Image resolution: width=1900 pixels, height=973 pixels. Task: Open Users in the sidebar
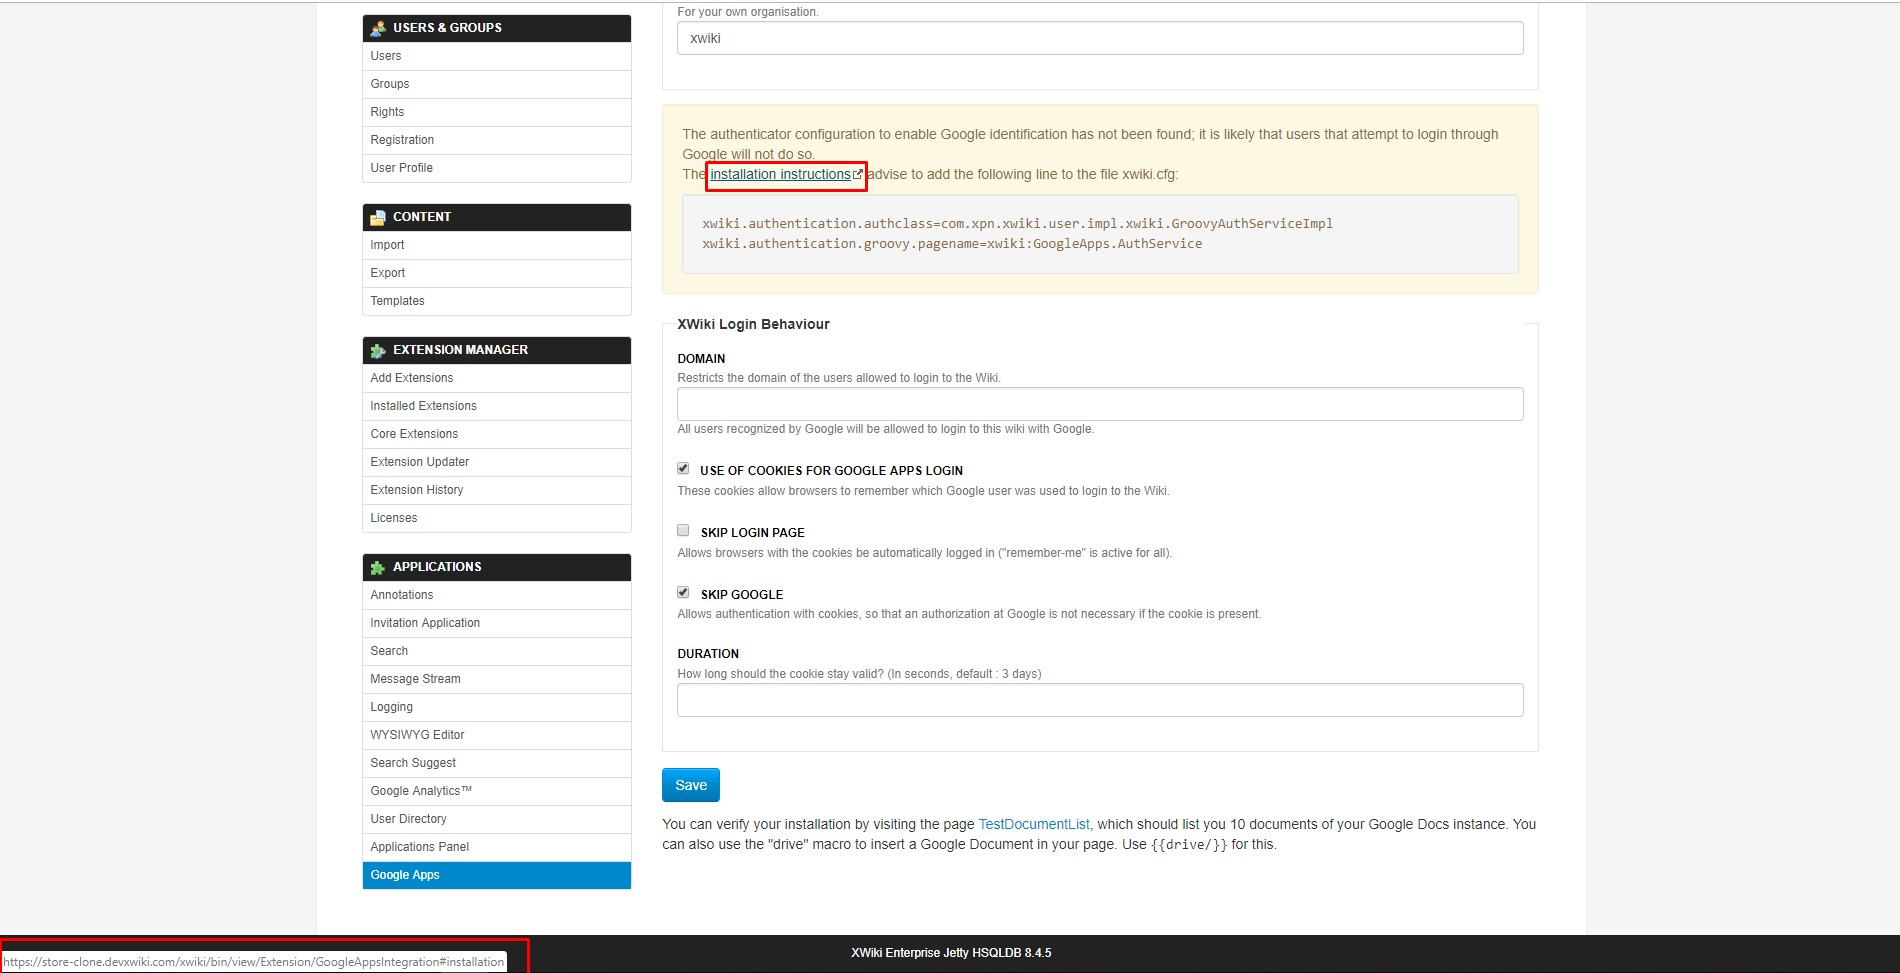tap(496, 56)
